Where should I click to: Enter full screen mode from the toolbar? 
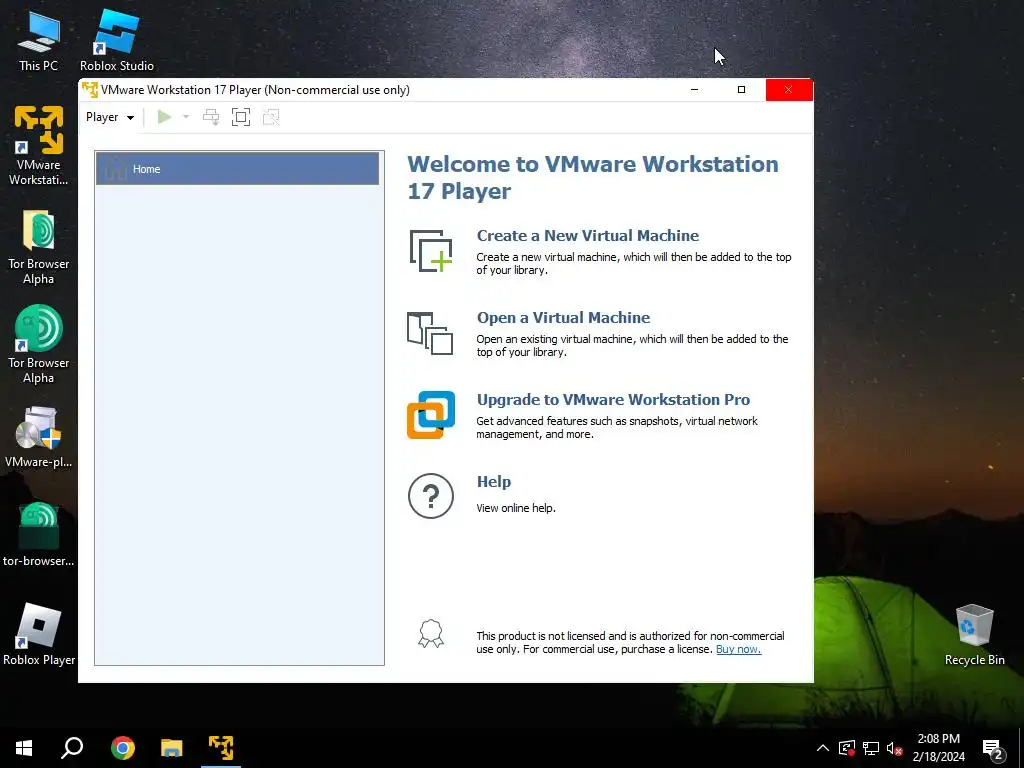point(241,117)
